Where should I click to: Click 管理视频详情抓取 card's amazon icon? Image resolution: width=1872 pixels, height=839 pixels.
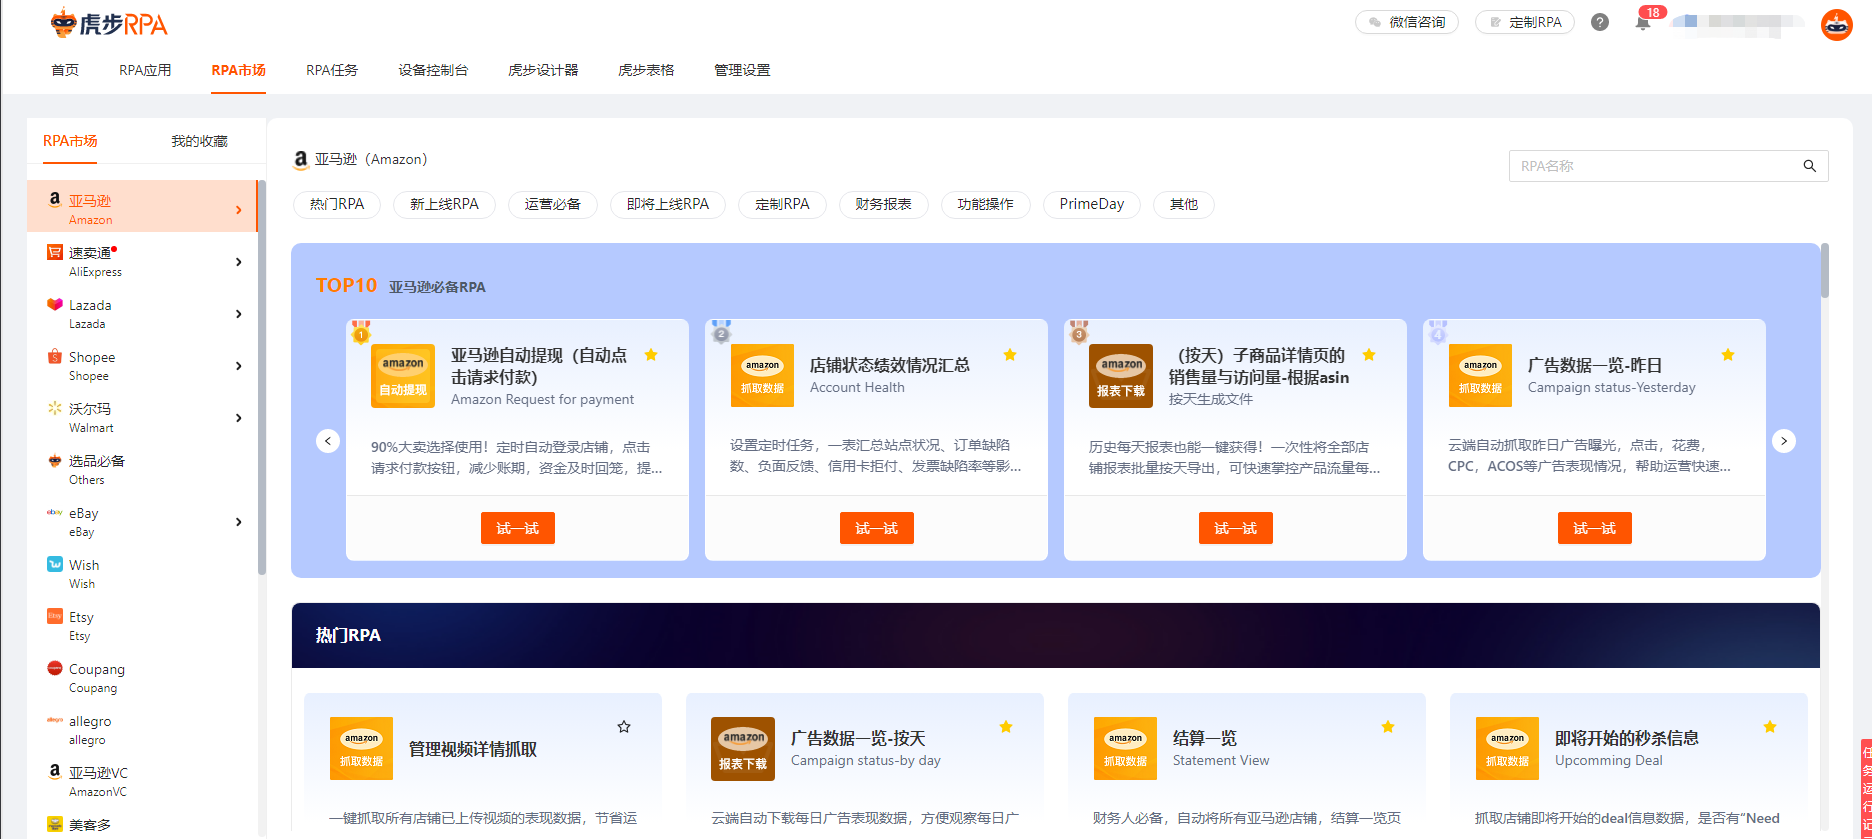(361, 749)
